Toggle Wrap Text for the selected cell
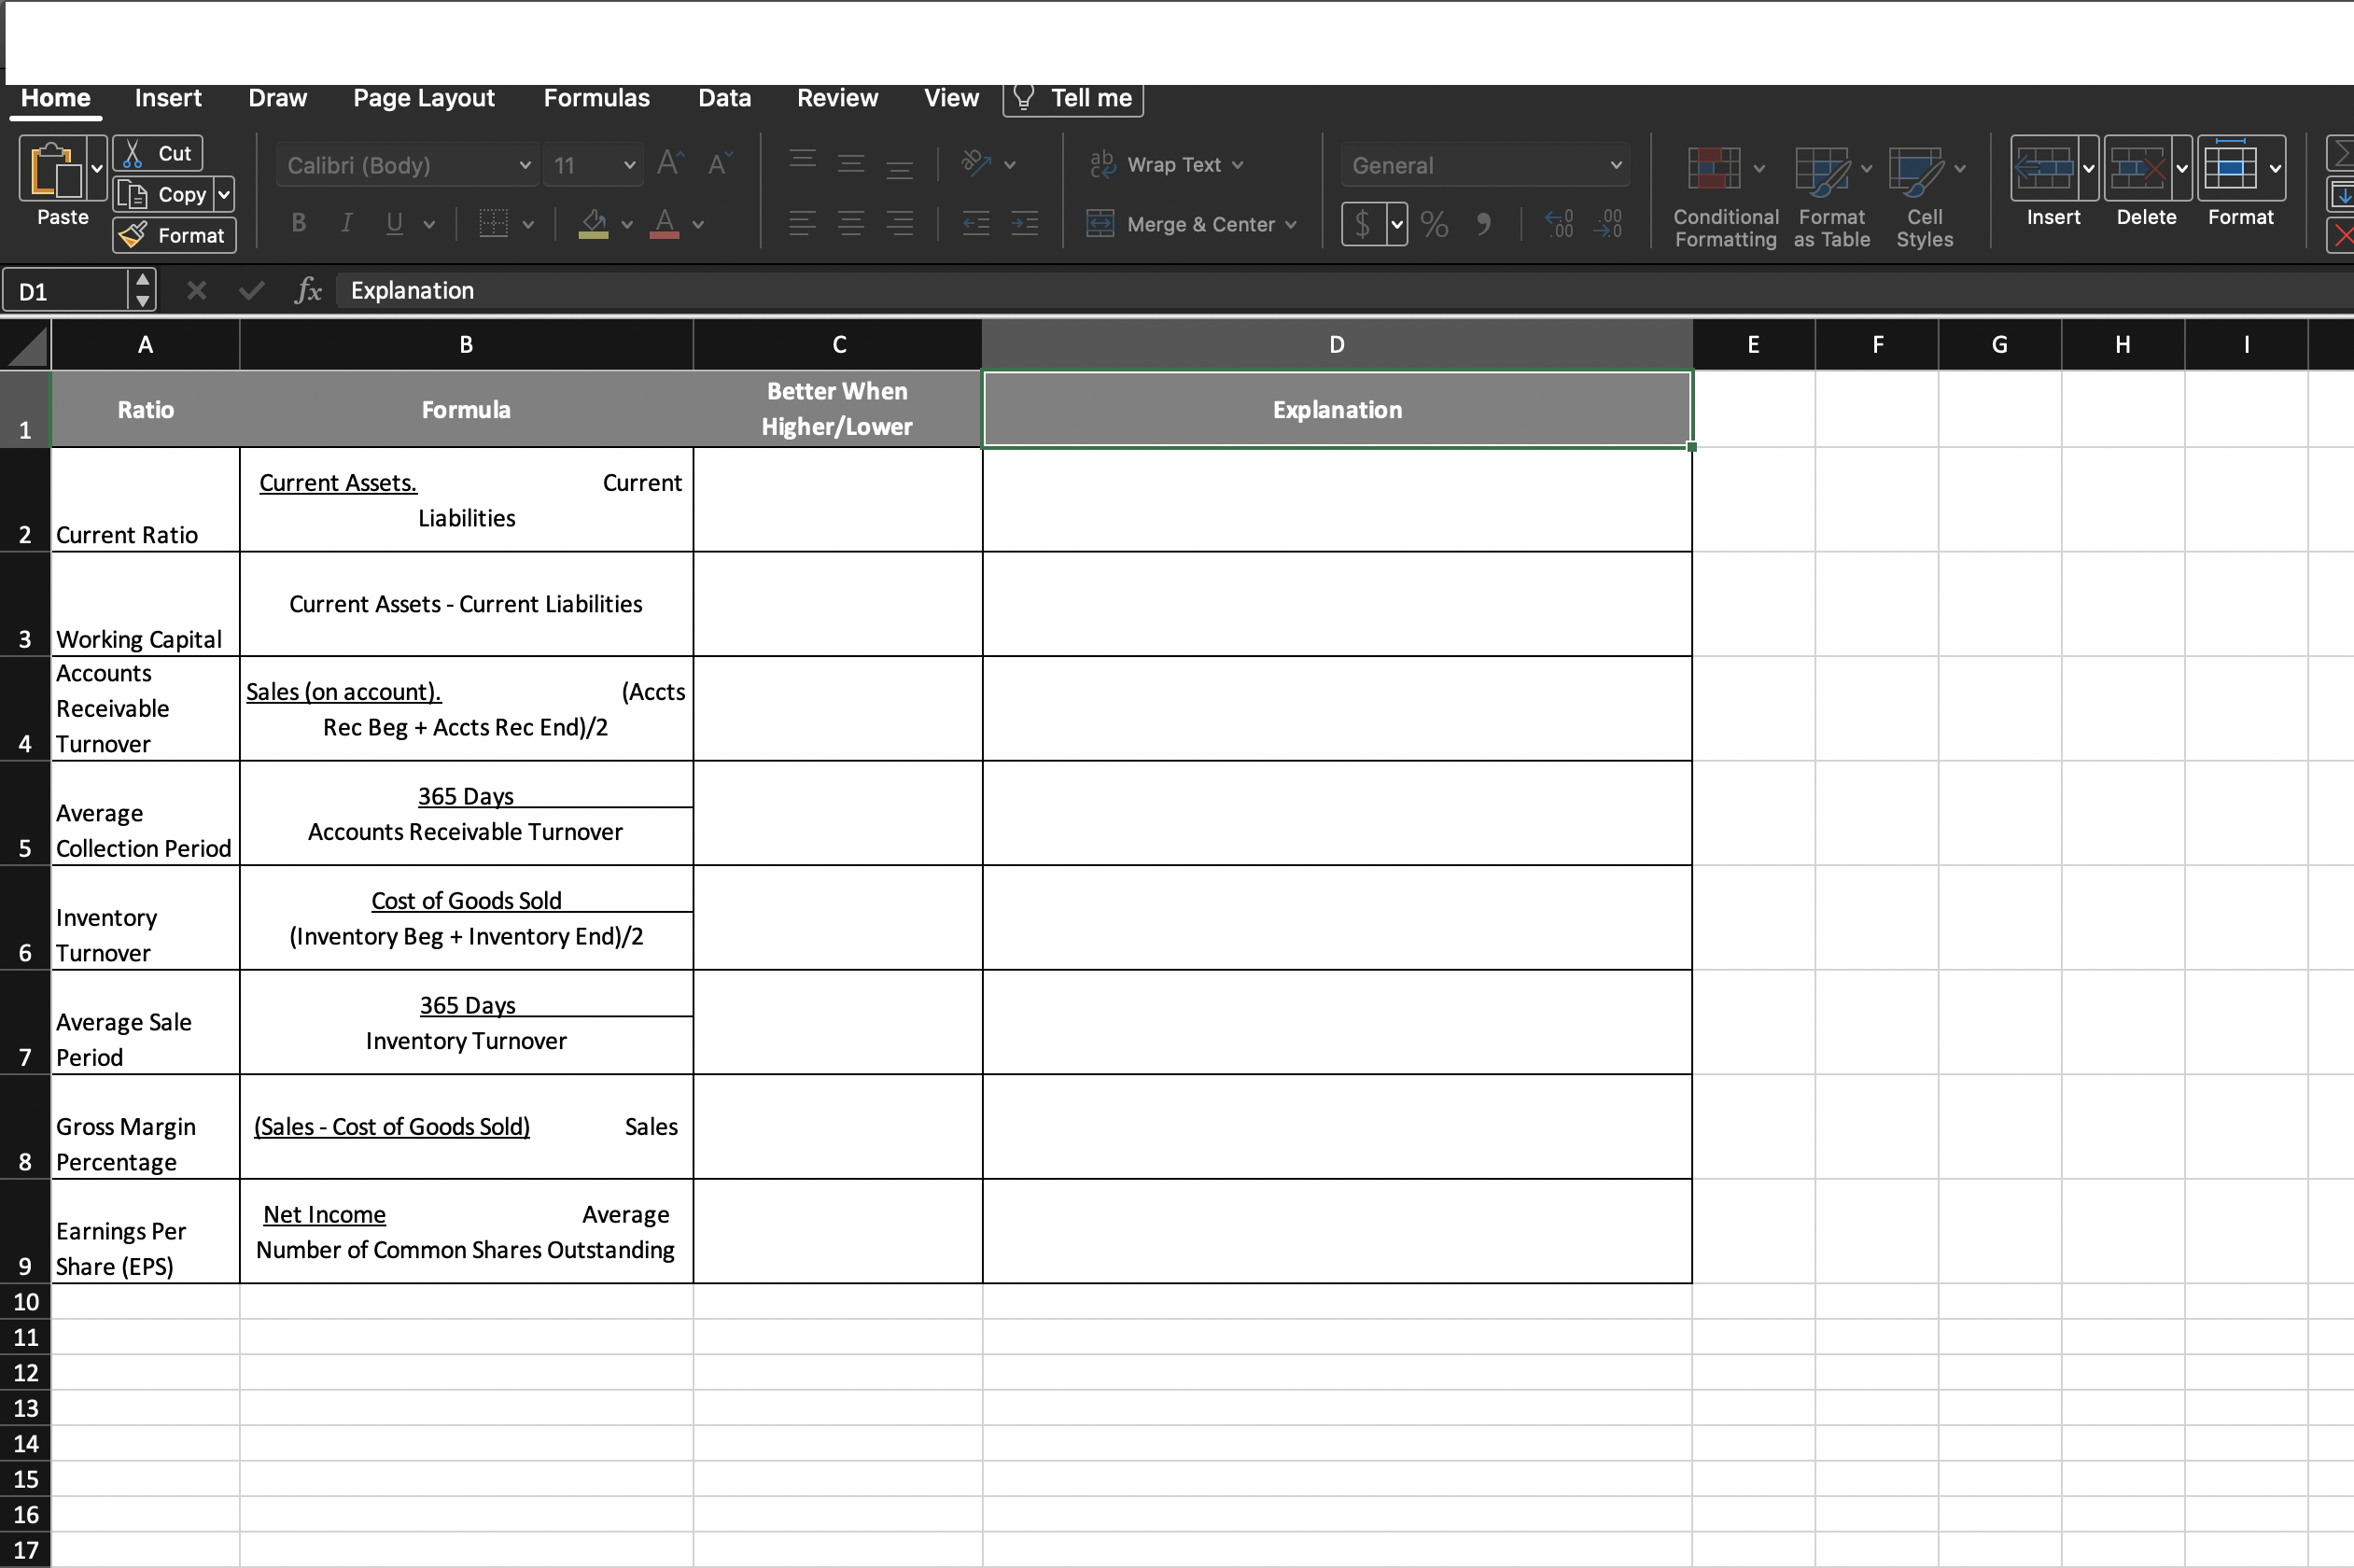Viewport: 2354px width, 1568px height. click(x=1165, y=164)
